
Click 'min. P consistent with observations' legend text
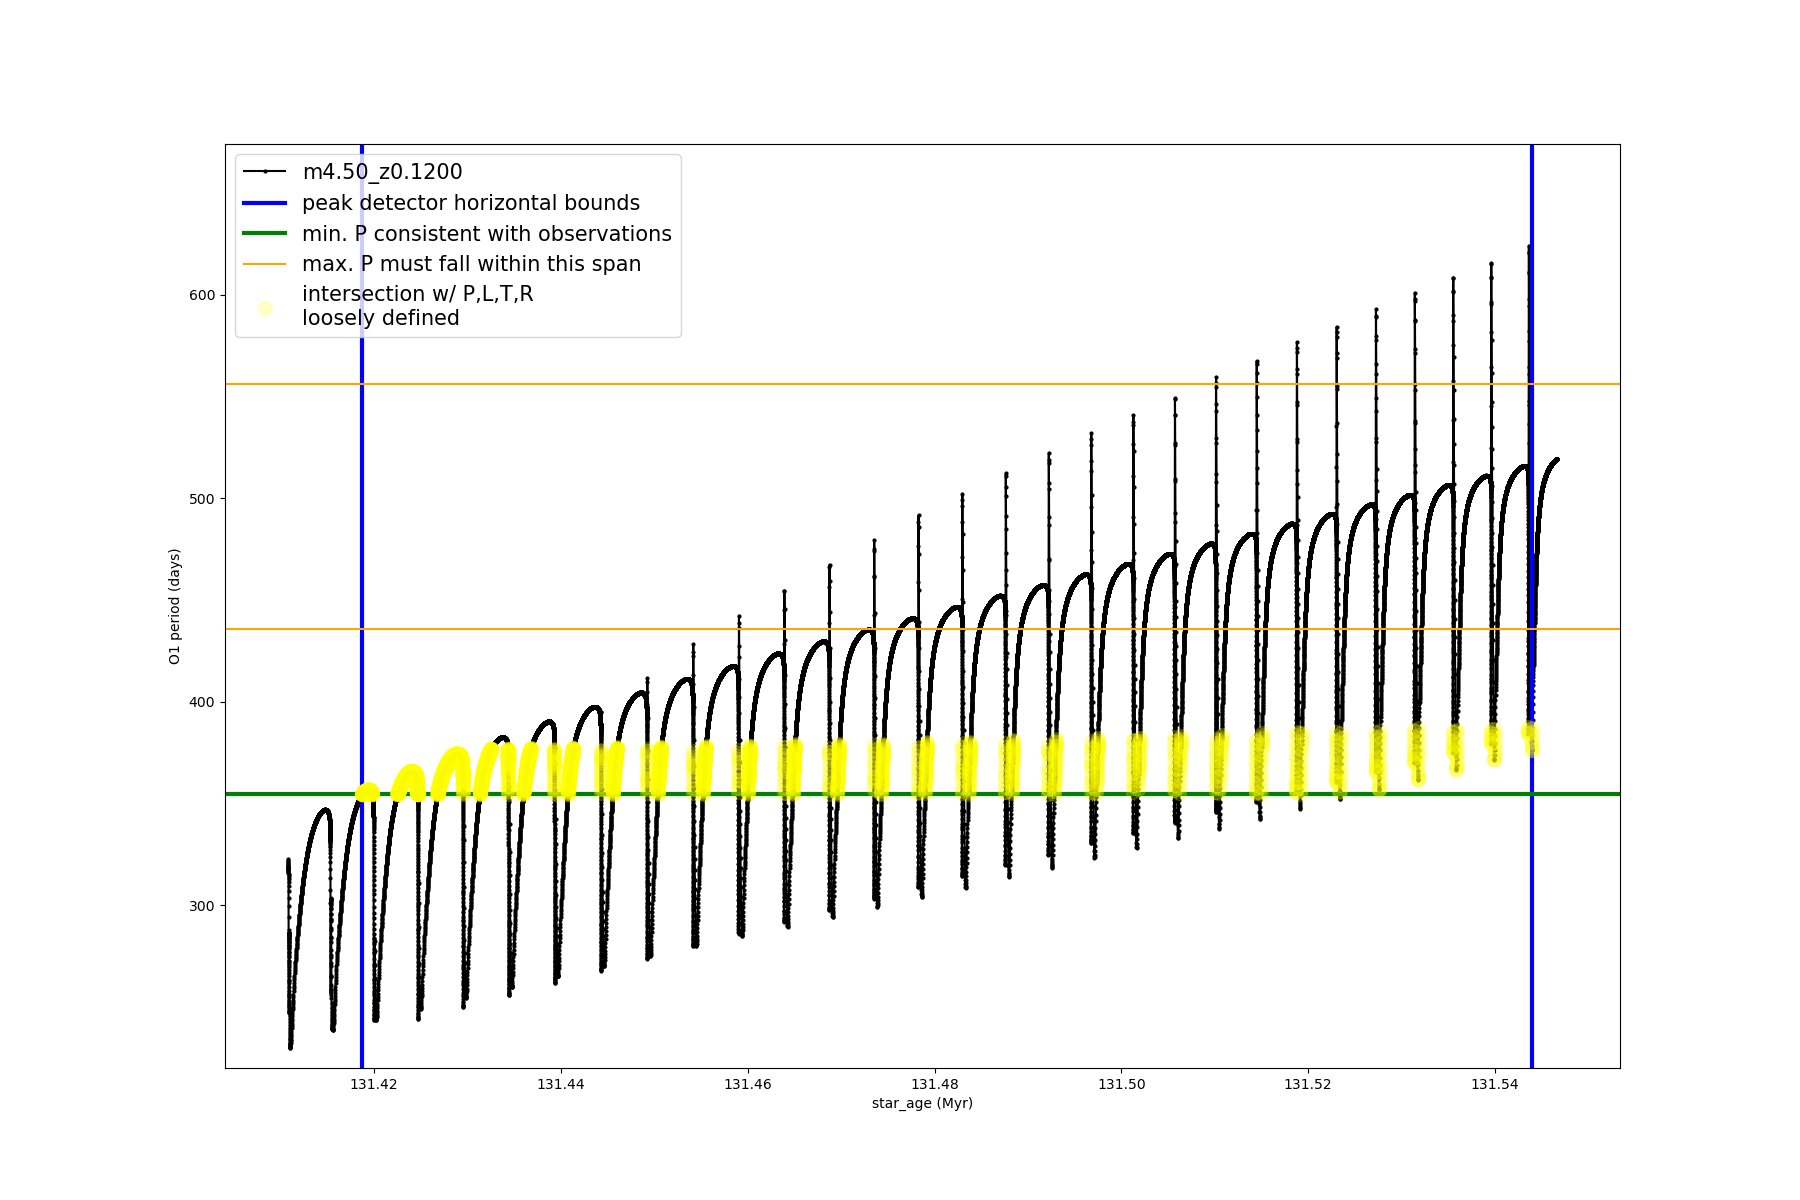click(x=487, y=234)
